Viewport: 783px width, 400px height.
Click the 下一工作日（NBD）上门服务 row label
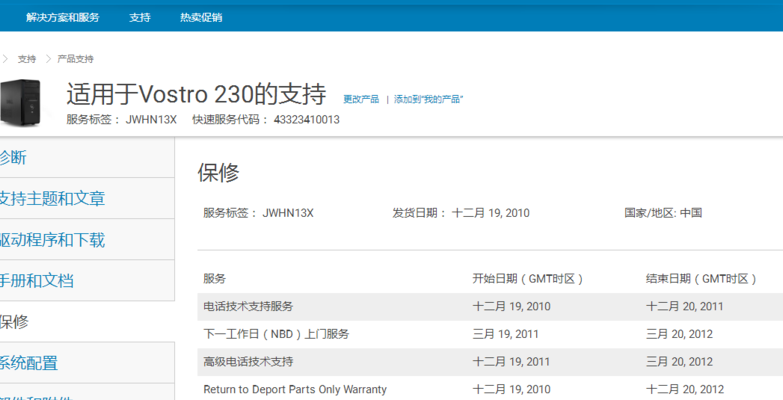[x=276, y=334]
